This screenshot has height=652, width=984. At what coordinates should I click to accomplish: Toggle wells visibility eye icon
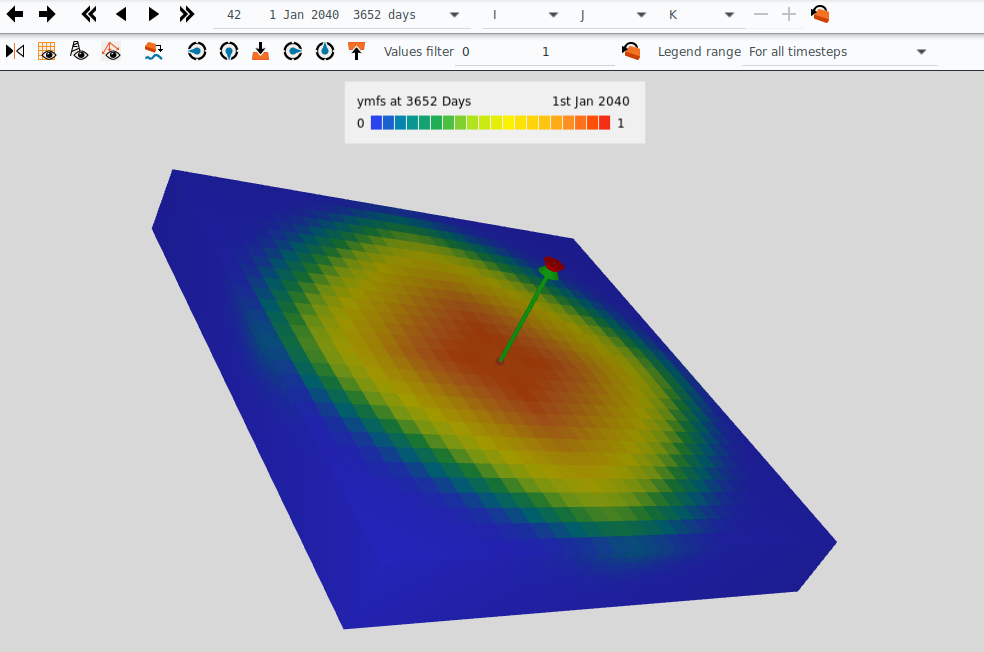[x=79, y=51]
